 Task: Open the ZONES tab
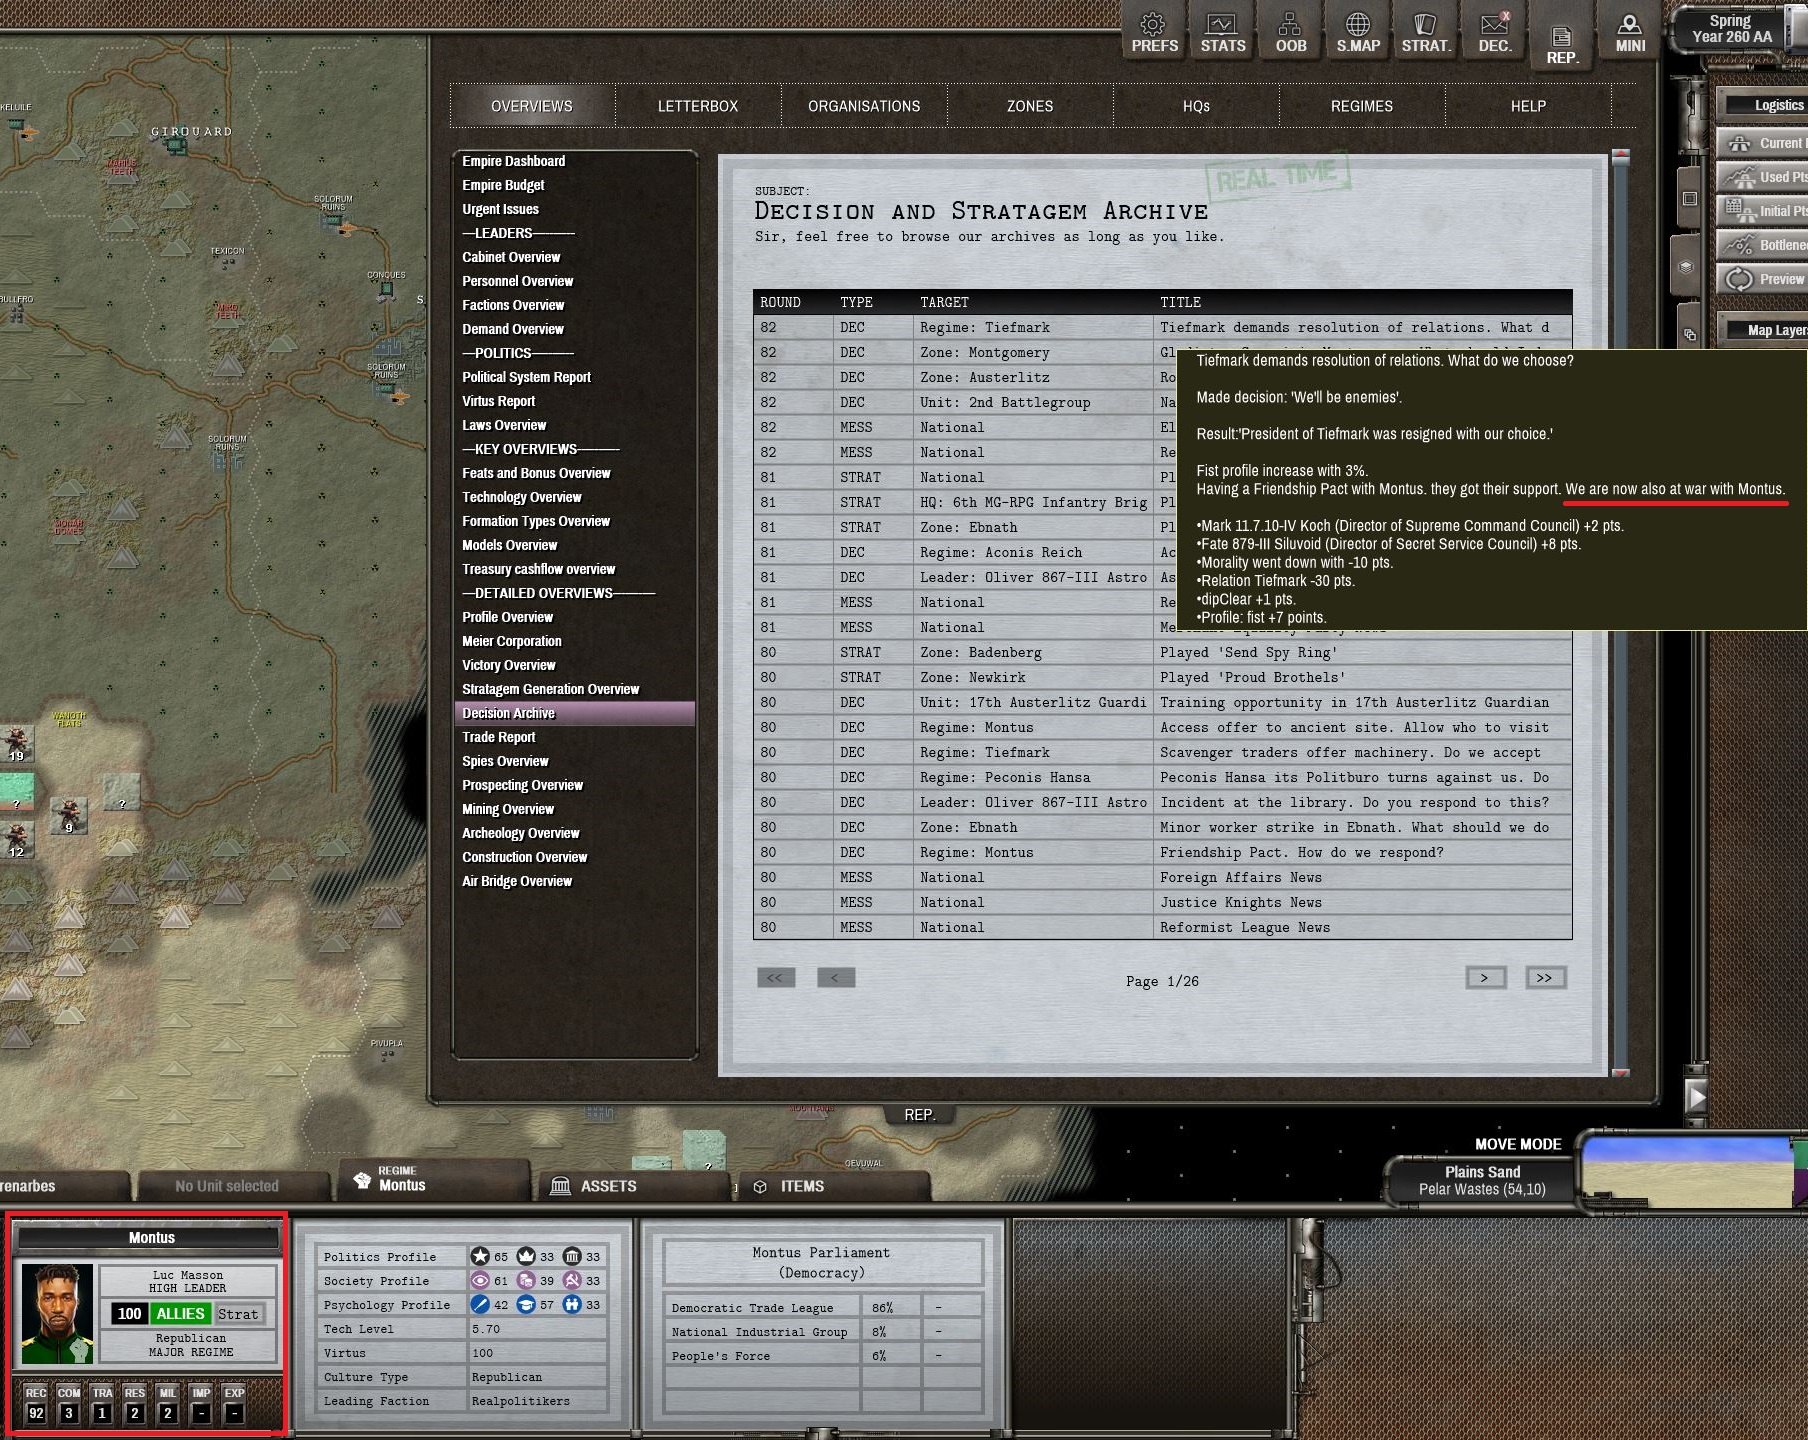(1030, 106)
